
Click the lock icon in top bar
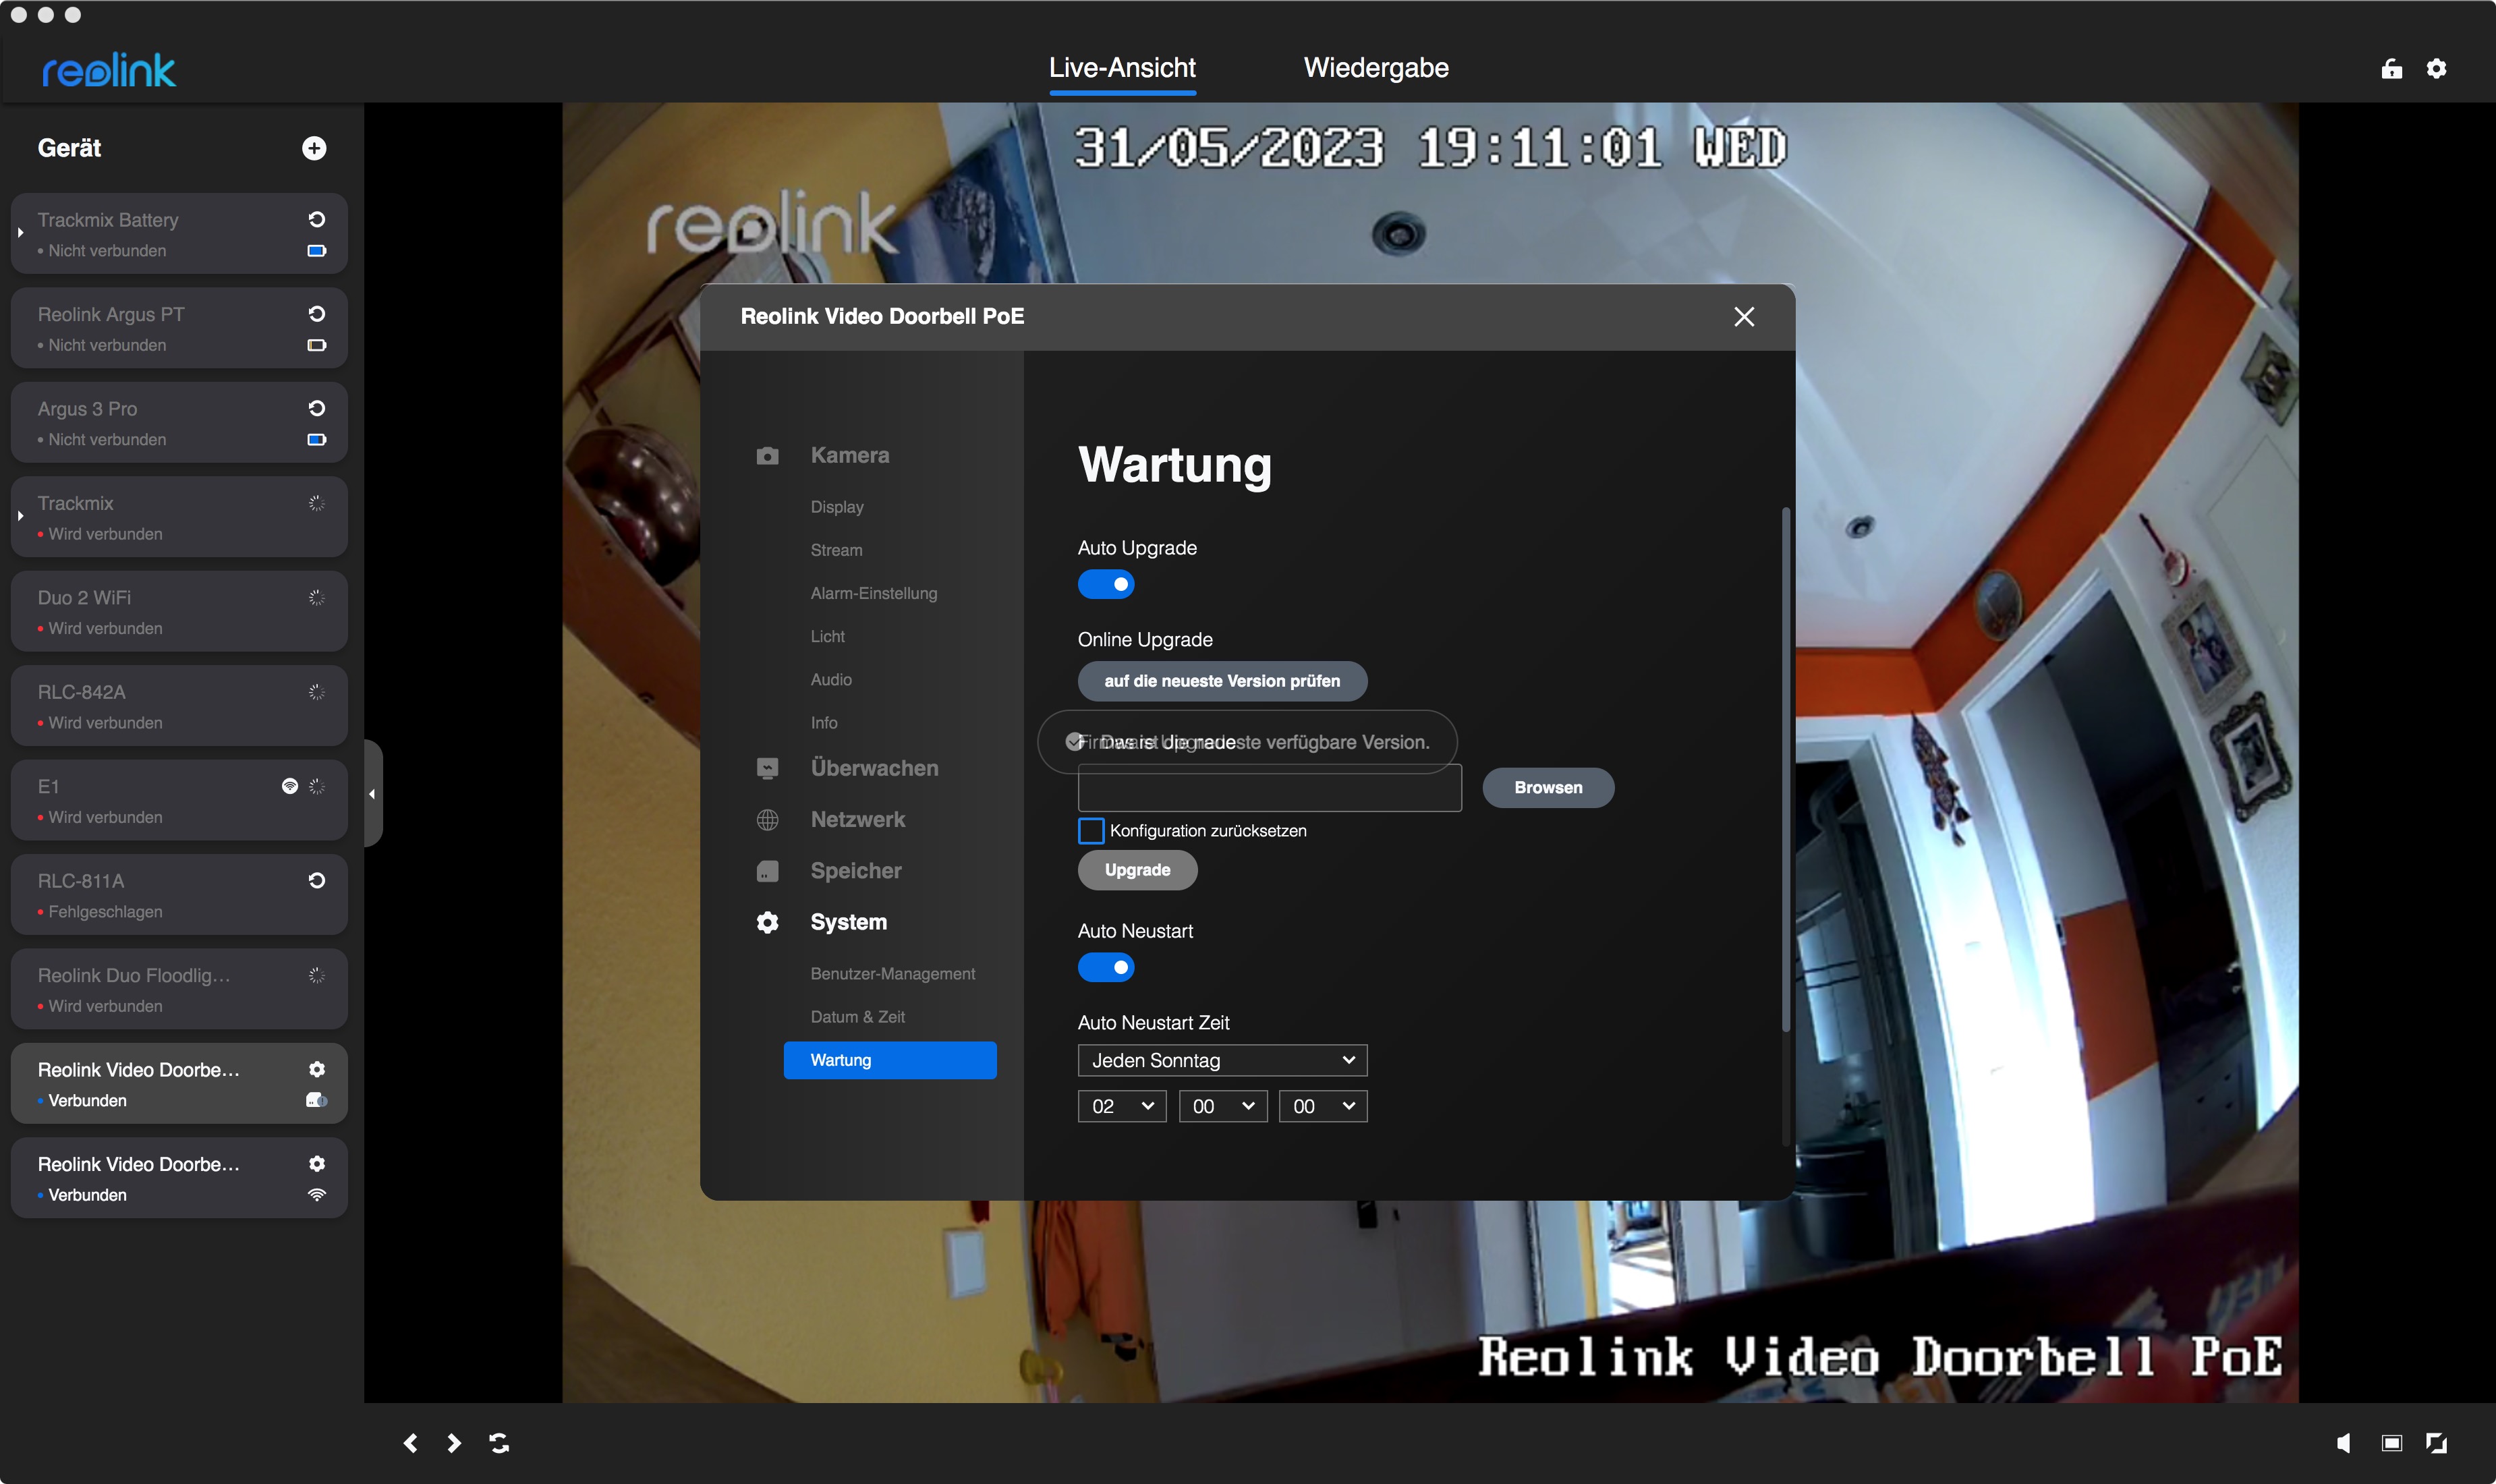click(x=2391, y=68)
